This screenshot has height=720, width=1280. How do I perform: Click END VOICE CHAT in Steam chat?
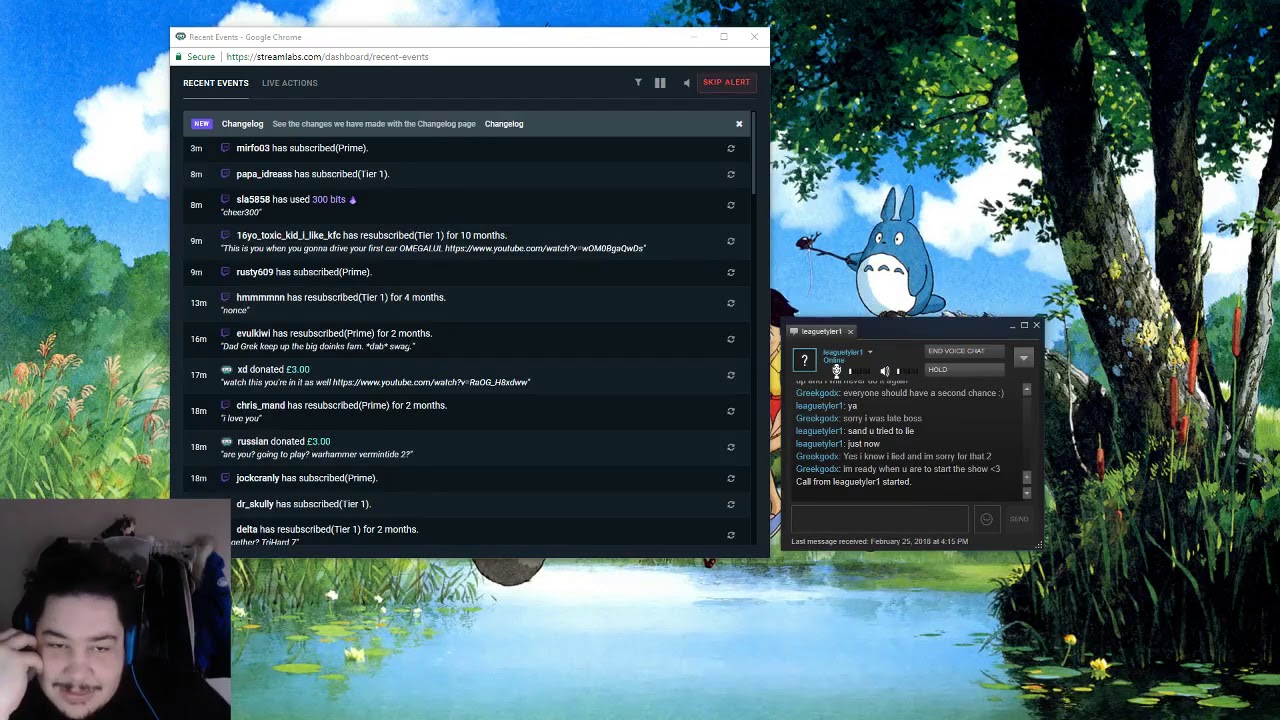[x=964, y=351]
